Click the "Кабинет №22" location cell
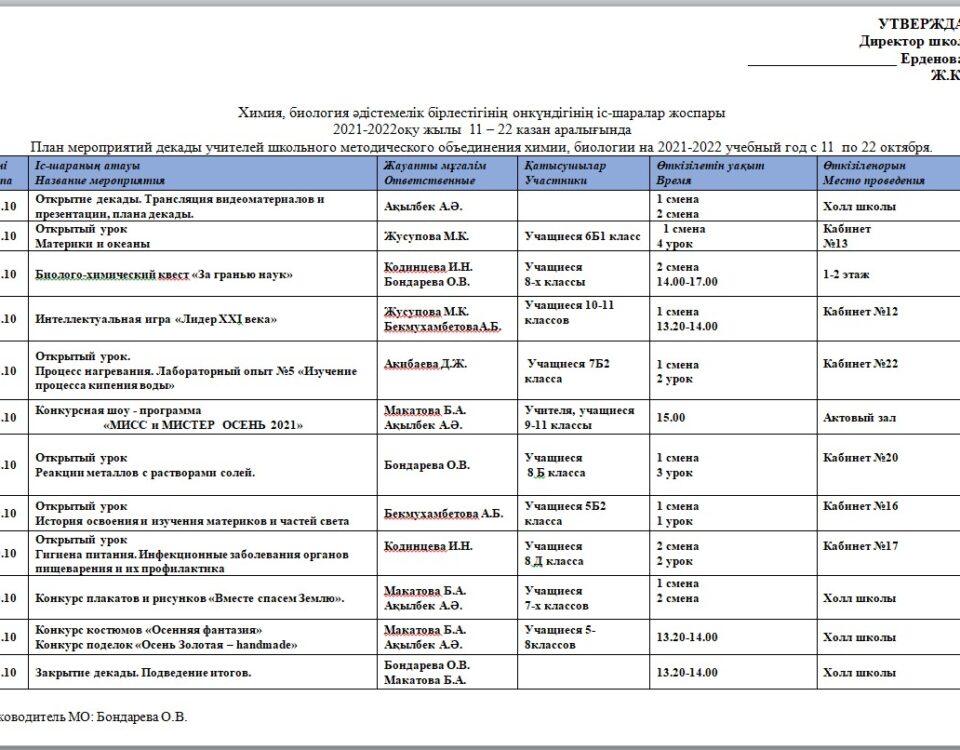 [860, 364]
